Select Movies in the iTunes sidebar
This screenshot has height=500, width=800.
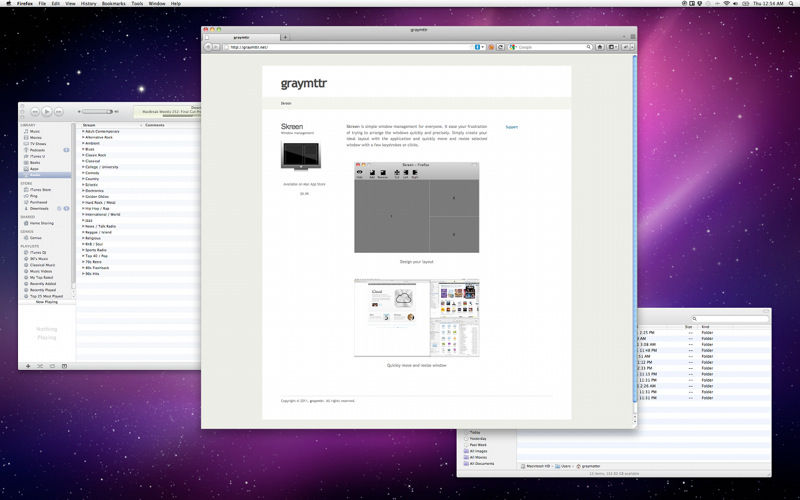click(35, 138)
